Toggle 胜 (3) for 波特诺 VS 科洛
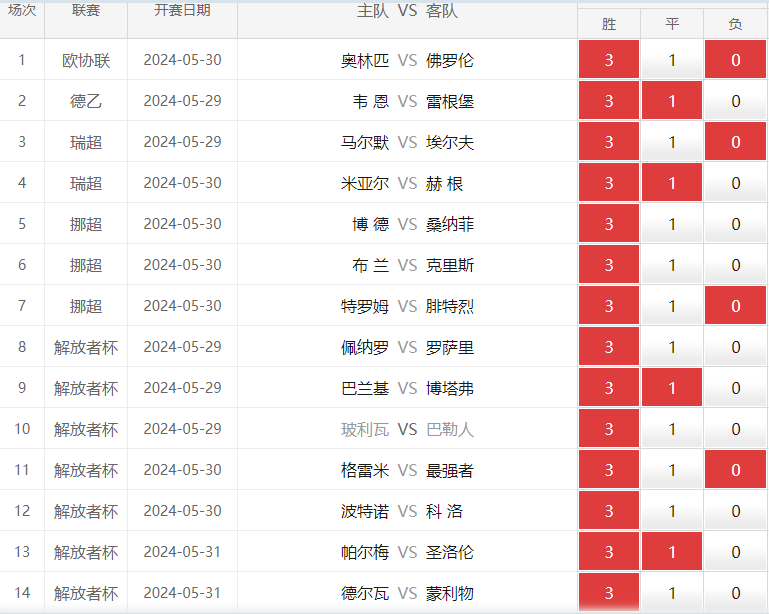The height and width of the screenshot is (614, 769). click(609, 511)
